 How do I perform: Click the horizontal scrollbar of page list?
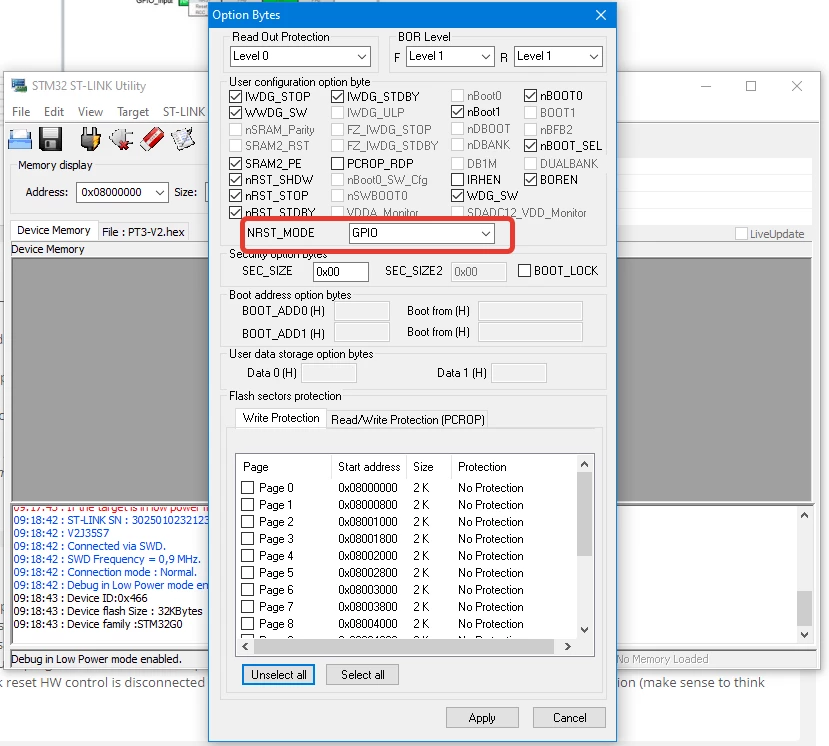(406, 646)
